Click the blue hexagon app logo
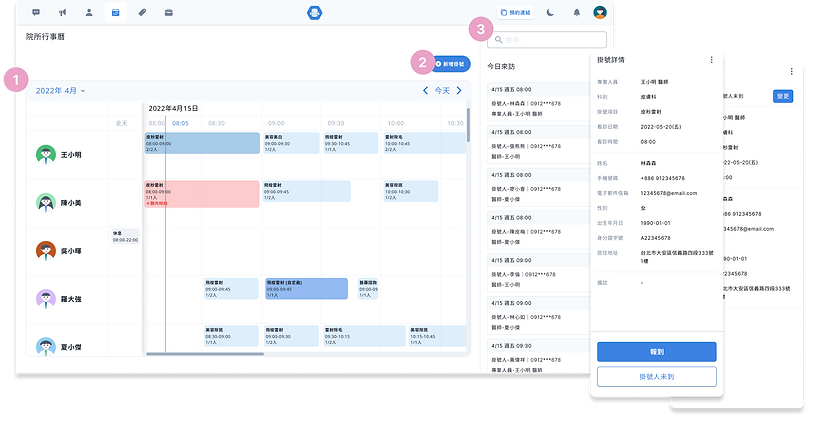Image resolution: width=819 pixels, height=421 pixels. (x=314, y=13)
